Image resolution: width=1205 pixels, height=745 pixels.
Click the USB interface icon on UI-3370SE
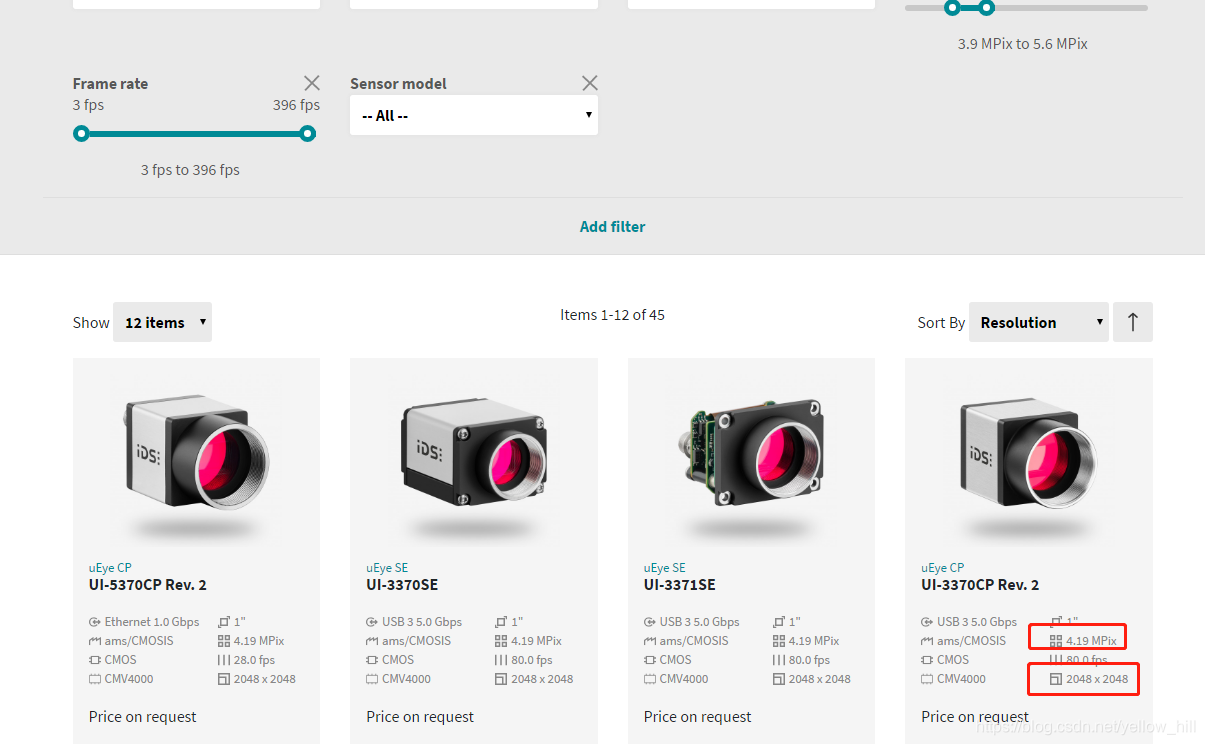point(372,622)
